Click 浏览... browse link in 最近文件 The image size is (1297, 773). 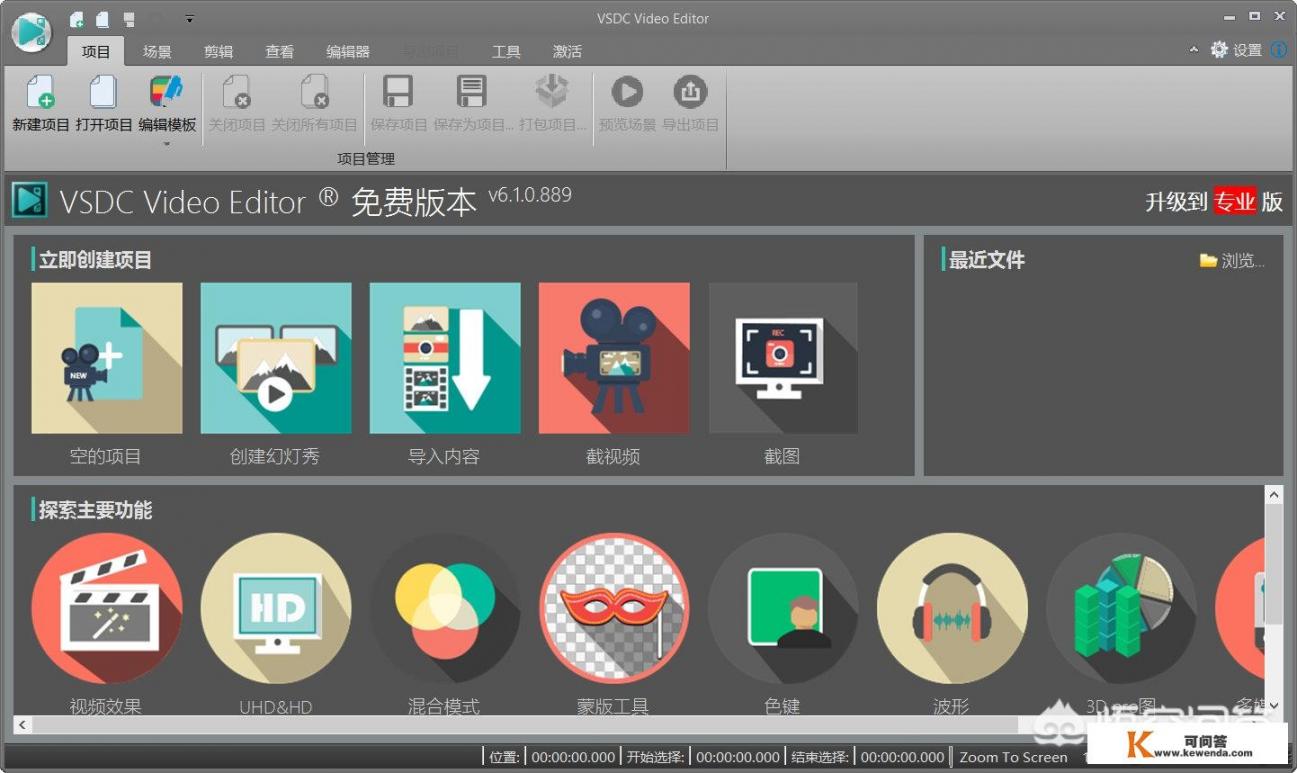(x=1233, y=261)
